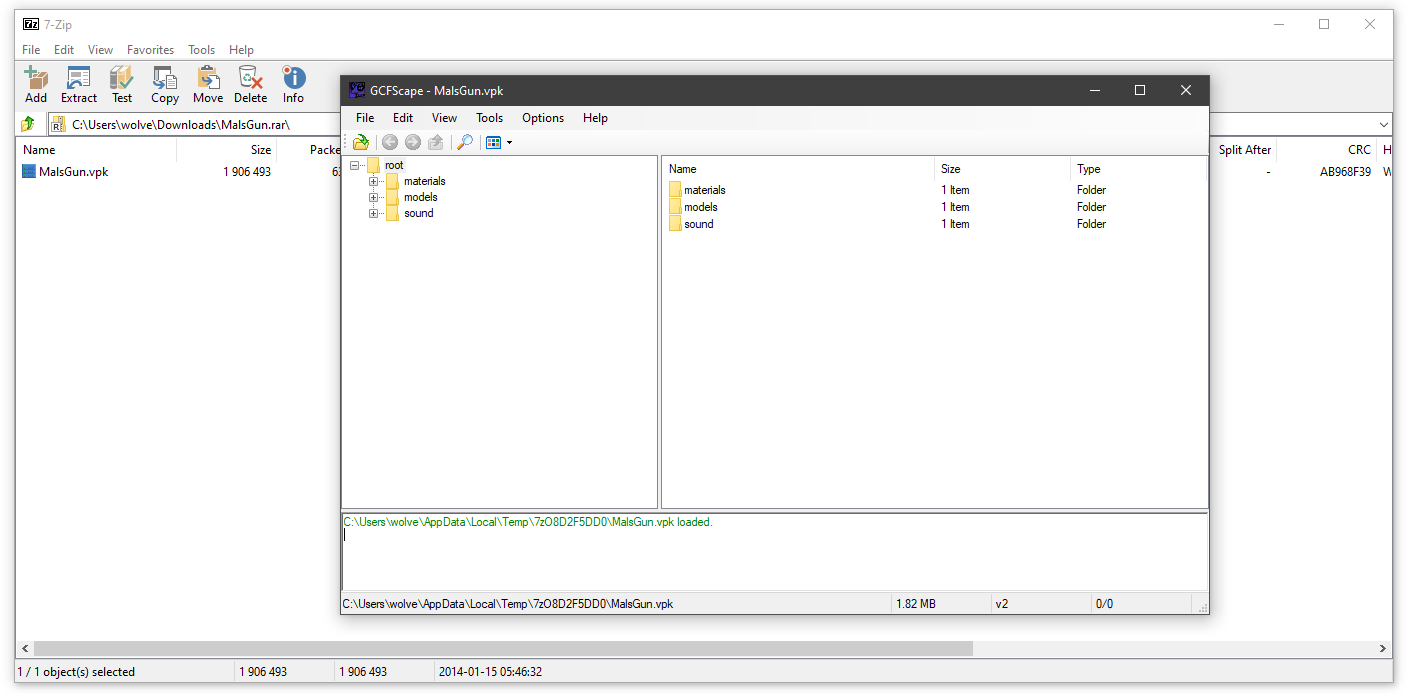Click the GCFScape log output pane
1408x694 pixels.
pyautogui.click(x=775, y=551)
